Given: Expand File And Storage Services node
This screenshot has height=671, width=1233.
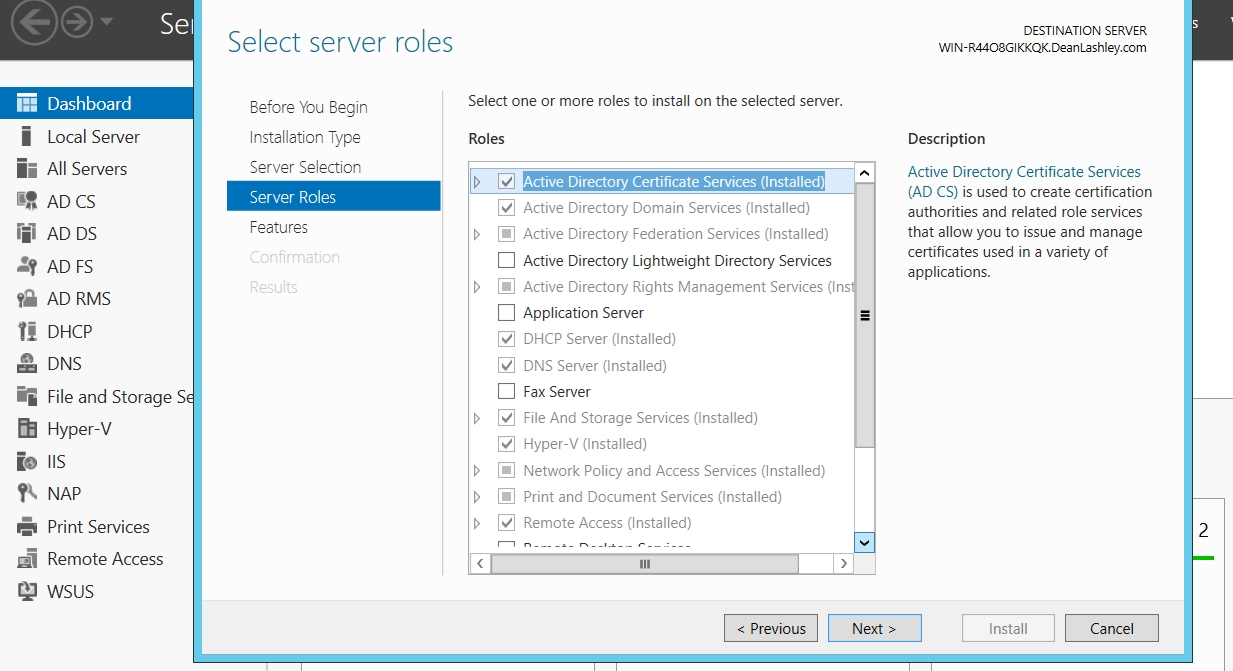Looking at the screenshot, I should tap(477, 418).
